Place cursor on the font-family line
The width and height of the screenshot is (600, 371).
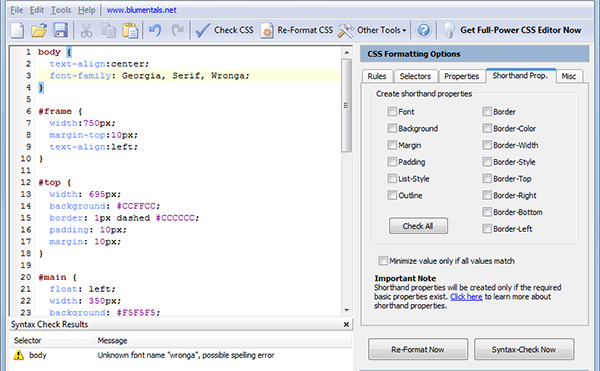[x=189, y=76]
